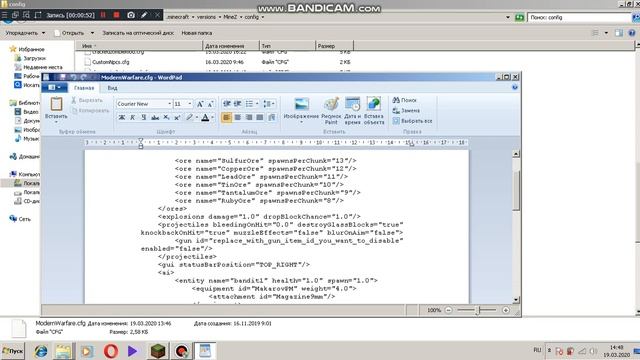Center the paragraph text
Screen dimensions: 640x360
coord(238,118)
